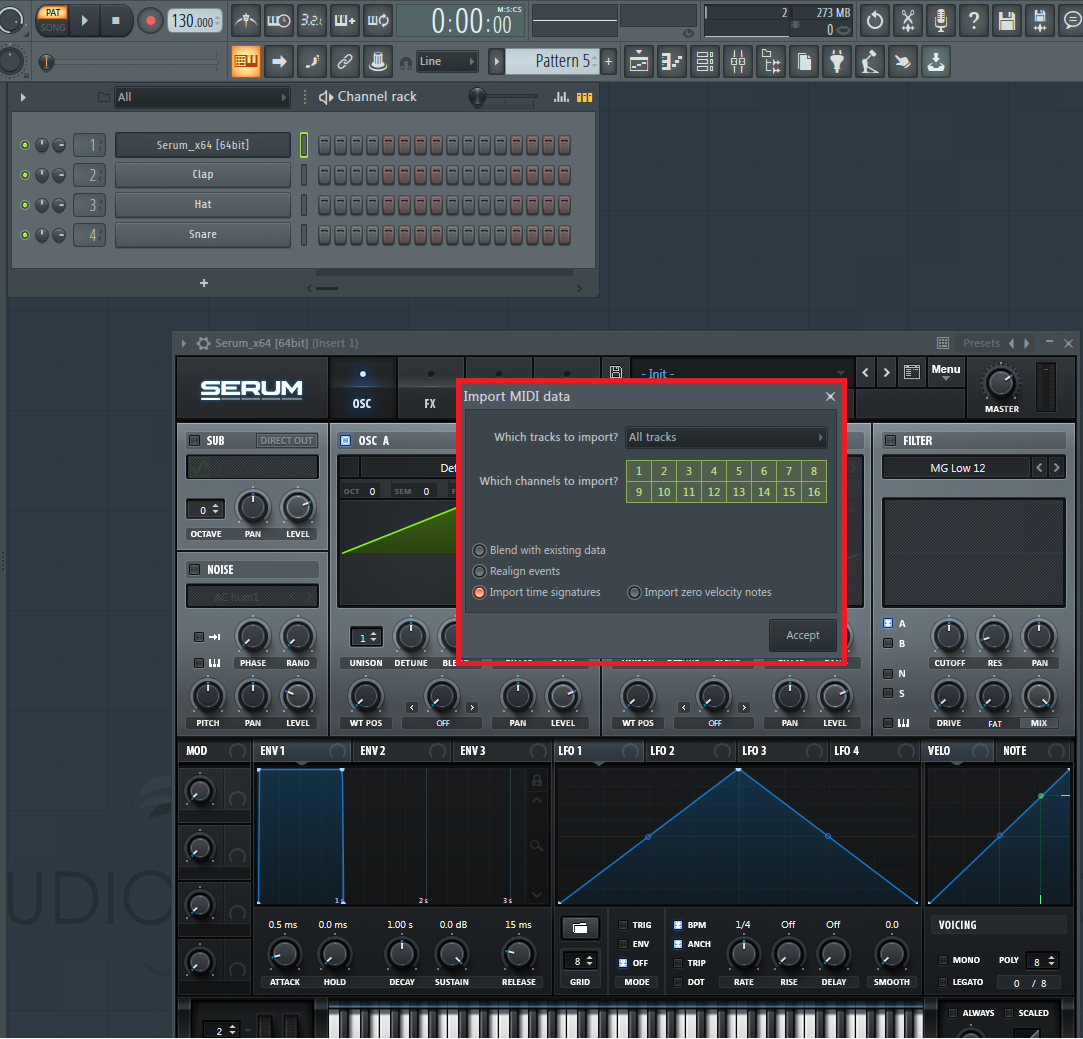Click the Accept button in Import MIDI dialog
Screen dimensions: 1083x1039
803,635
